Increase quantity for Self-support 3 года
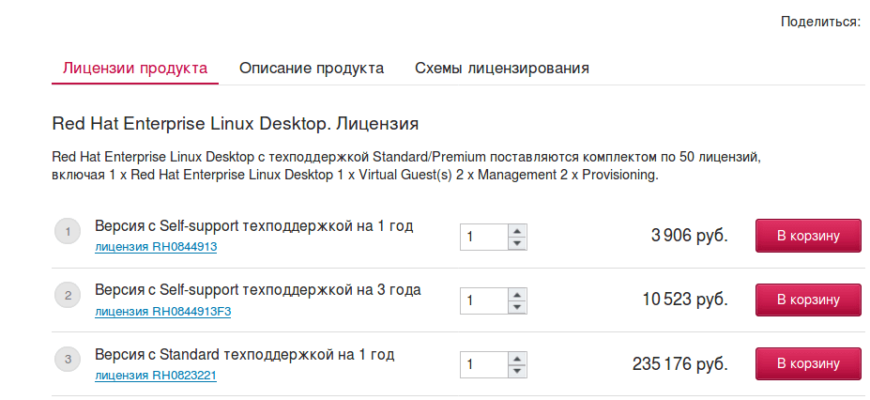 [517, 295]
